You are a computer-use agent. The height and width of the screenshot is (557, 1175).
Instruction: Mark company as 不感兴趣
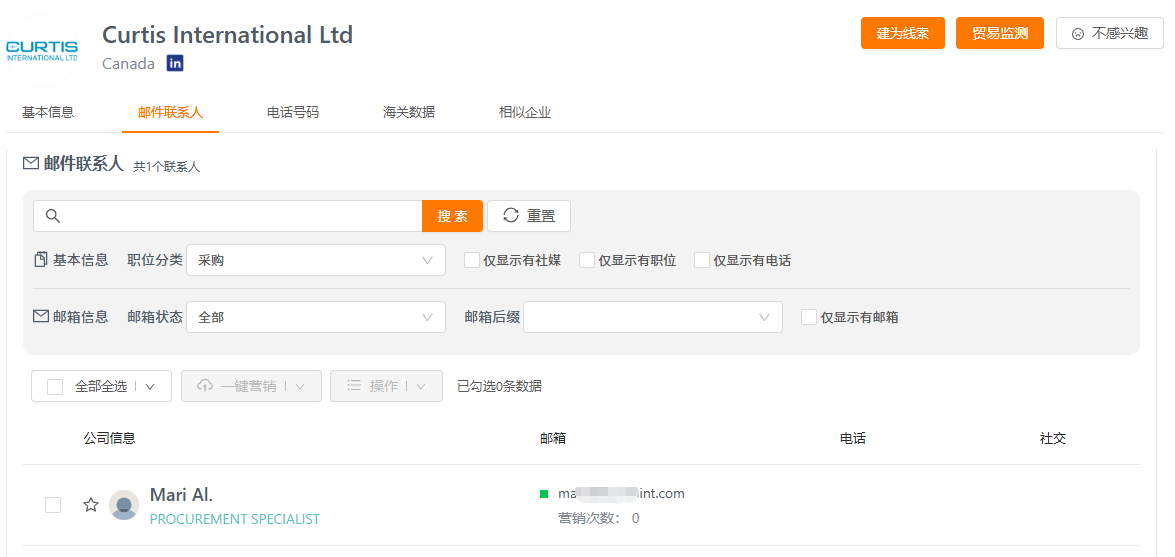(x=1110, y=33)
